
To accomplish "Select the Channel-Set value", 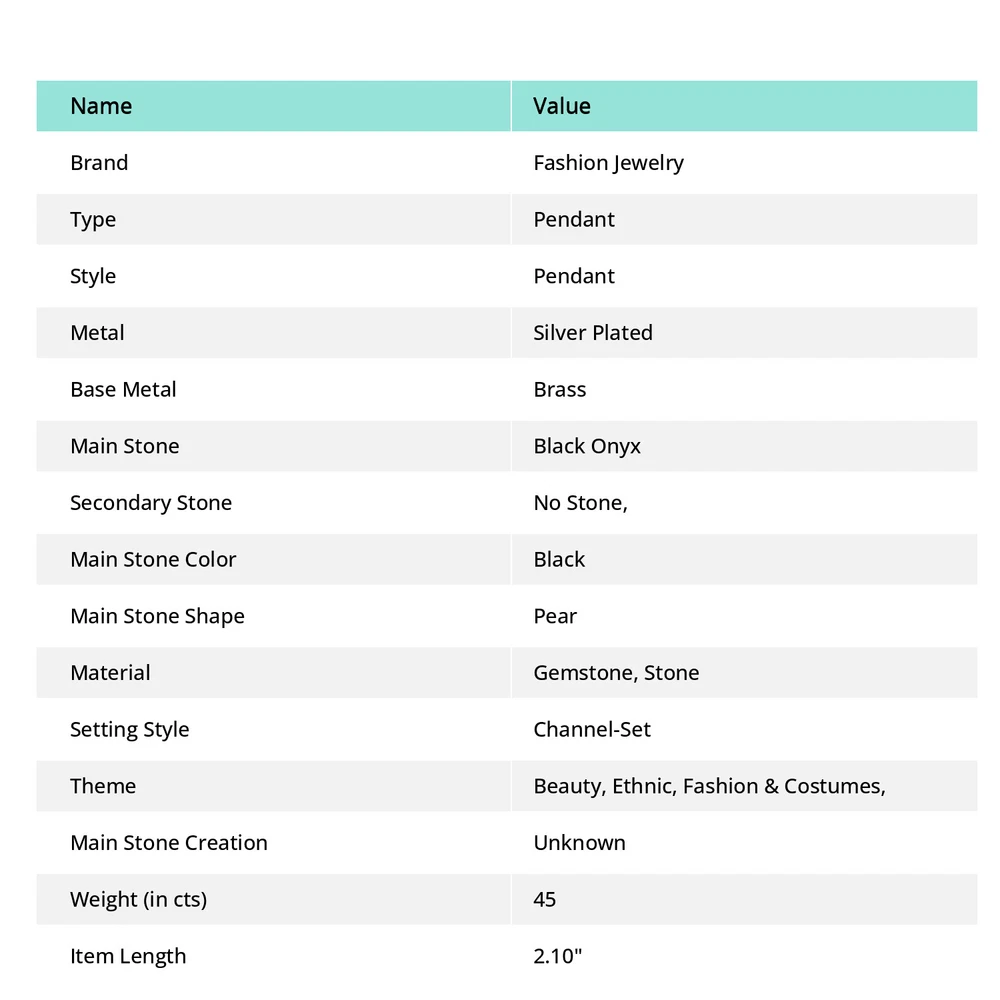I will pyautogui.click(x=592, y=730).
